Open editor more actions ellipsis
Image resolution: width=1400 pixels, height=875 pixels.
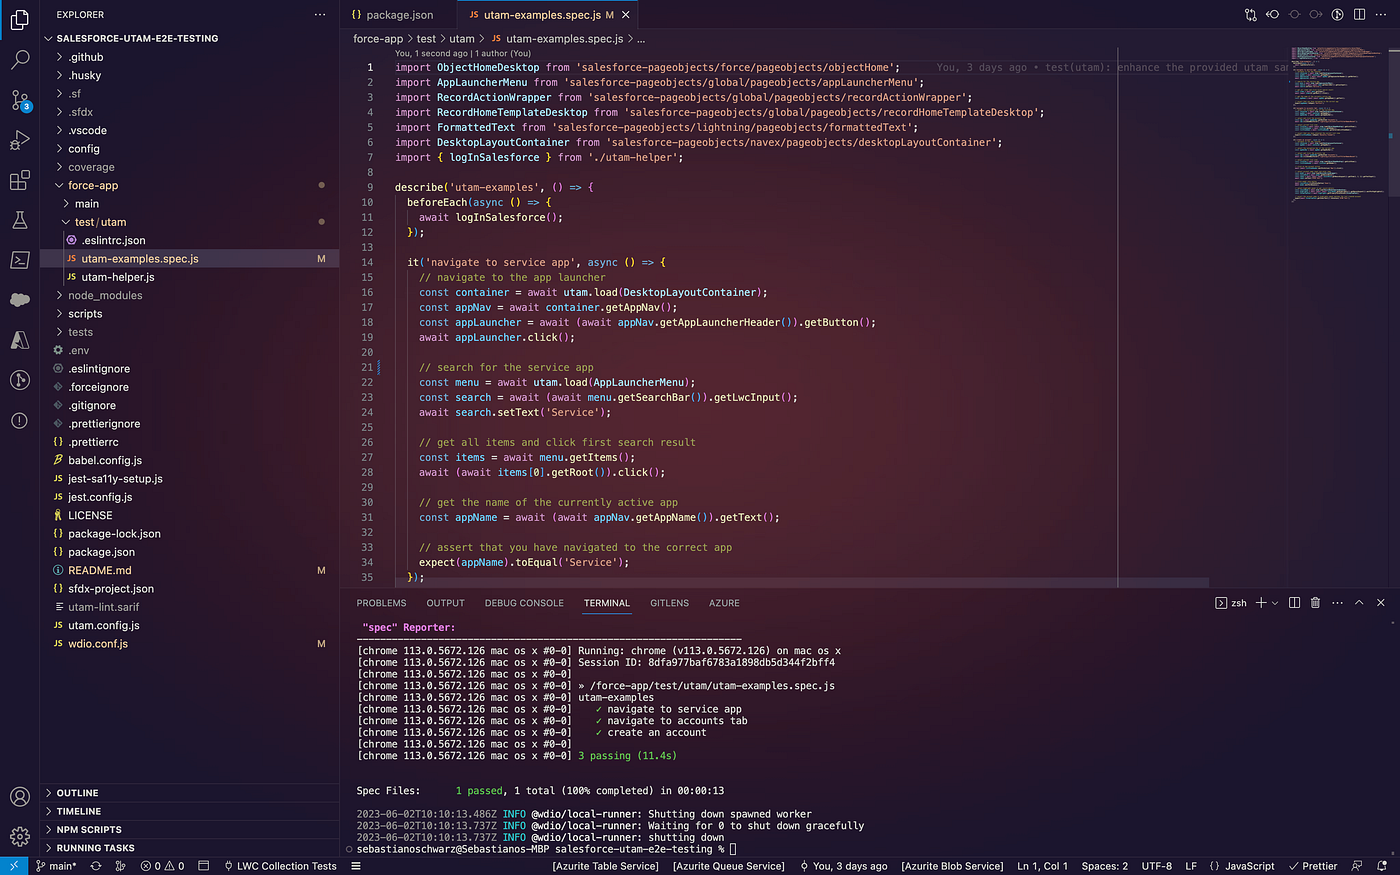pyautogui.click(x=1381, y=15)
